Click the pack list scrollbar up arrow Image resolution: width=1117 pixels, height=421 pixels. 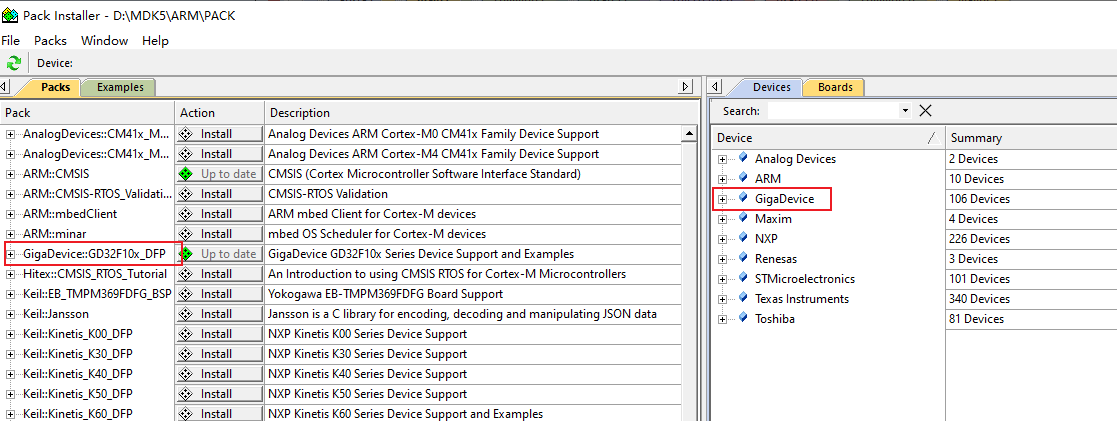(x=689, y=133)
